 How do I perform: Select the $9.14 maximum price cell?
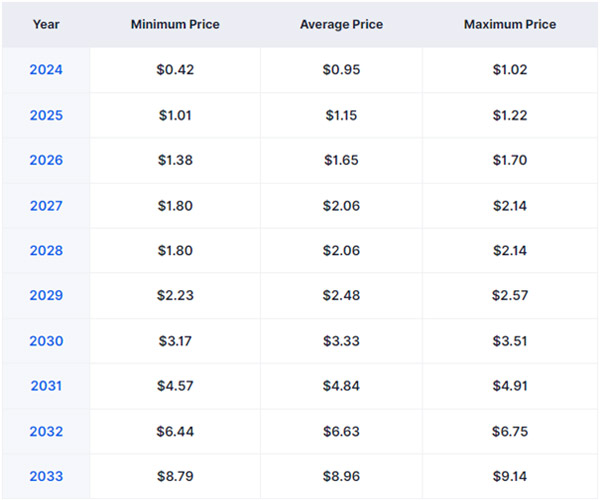(510, 476)
